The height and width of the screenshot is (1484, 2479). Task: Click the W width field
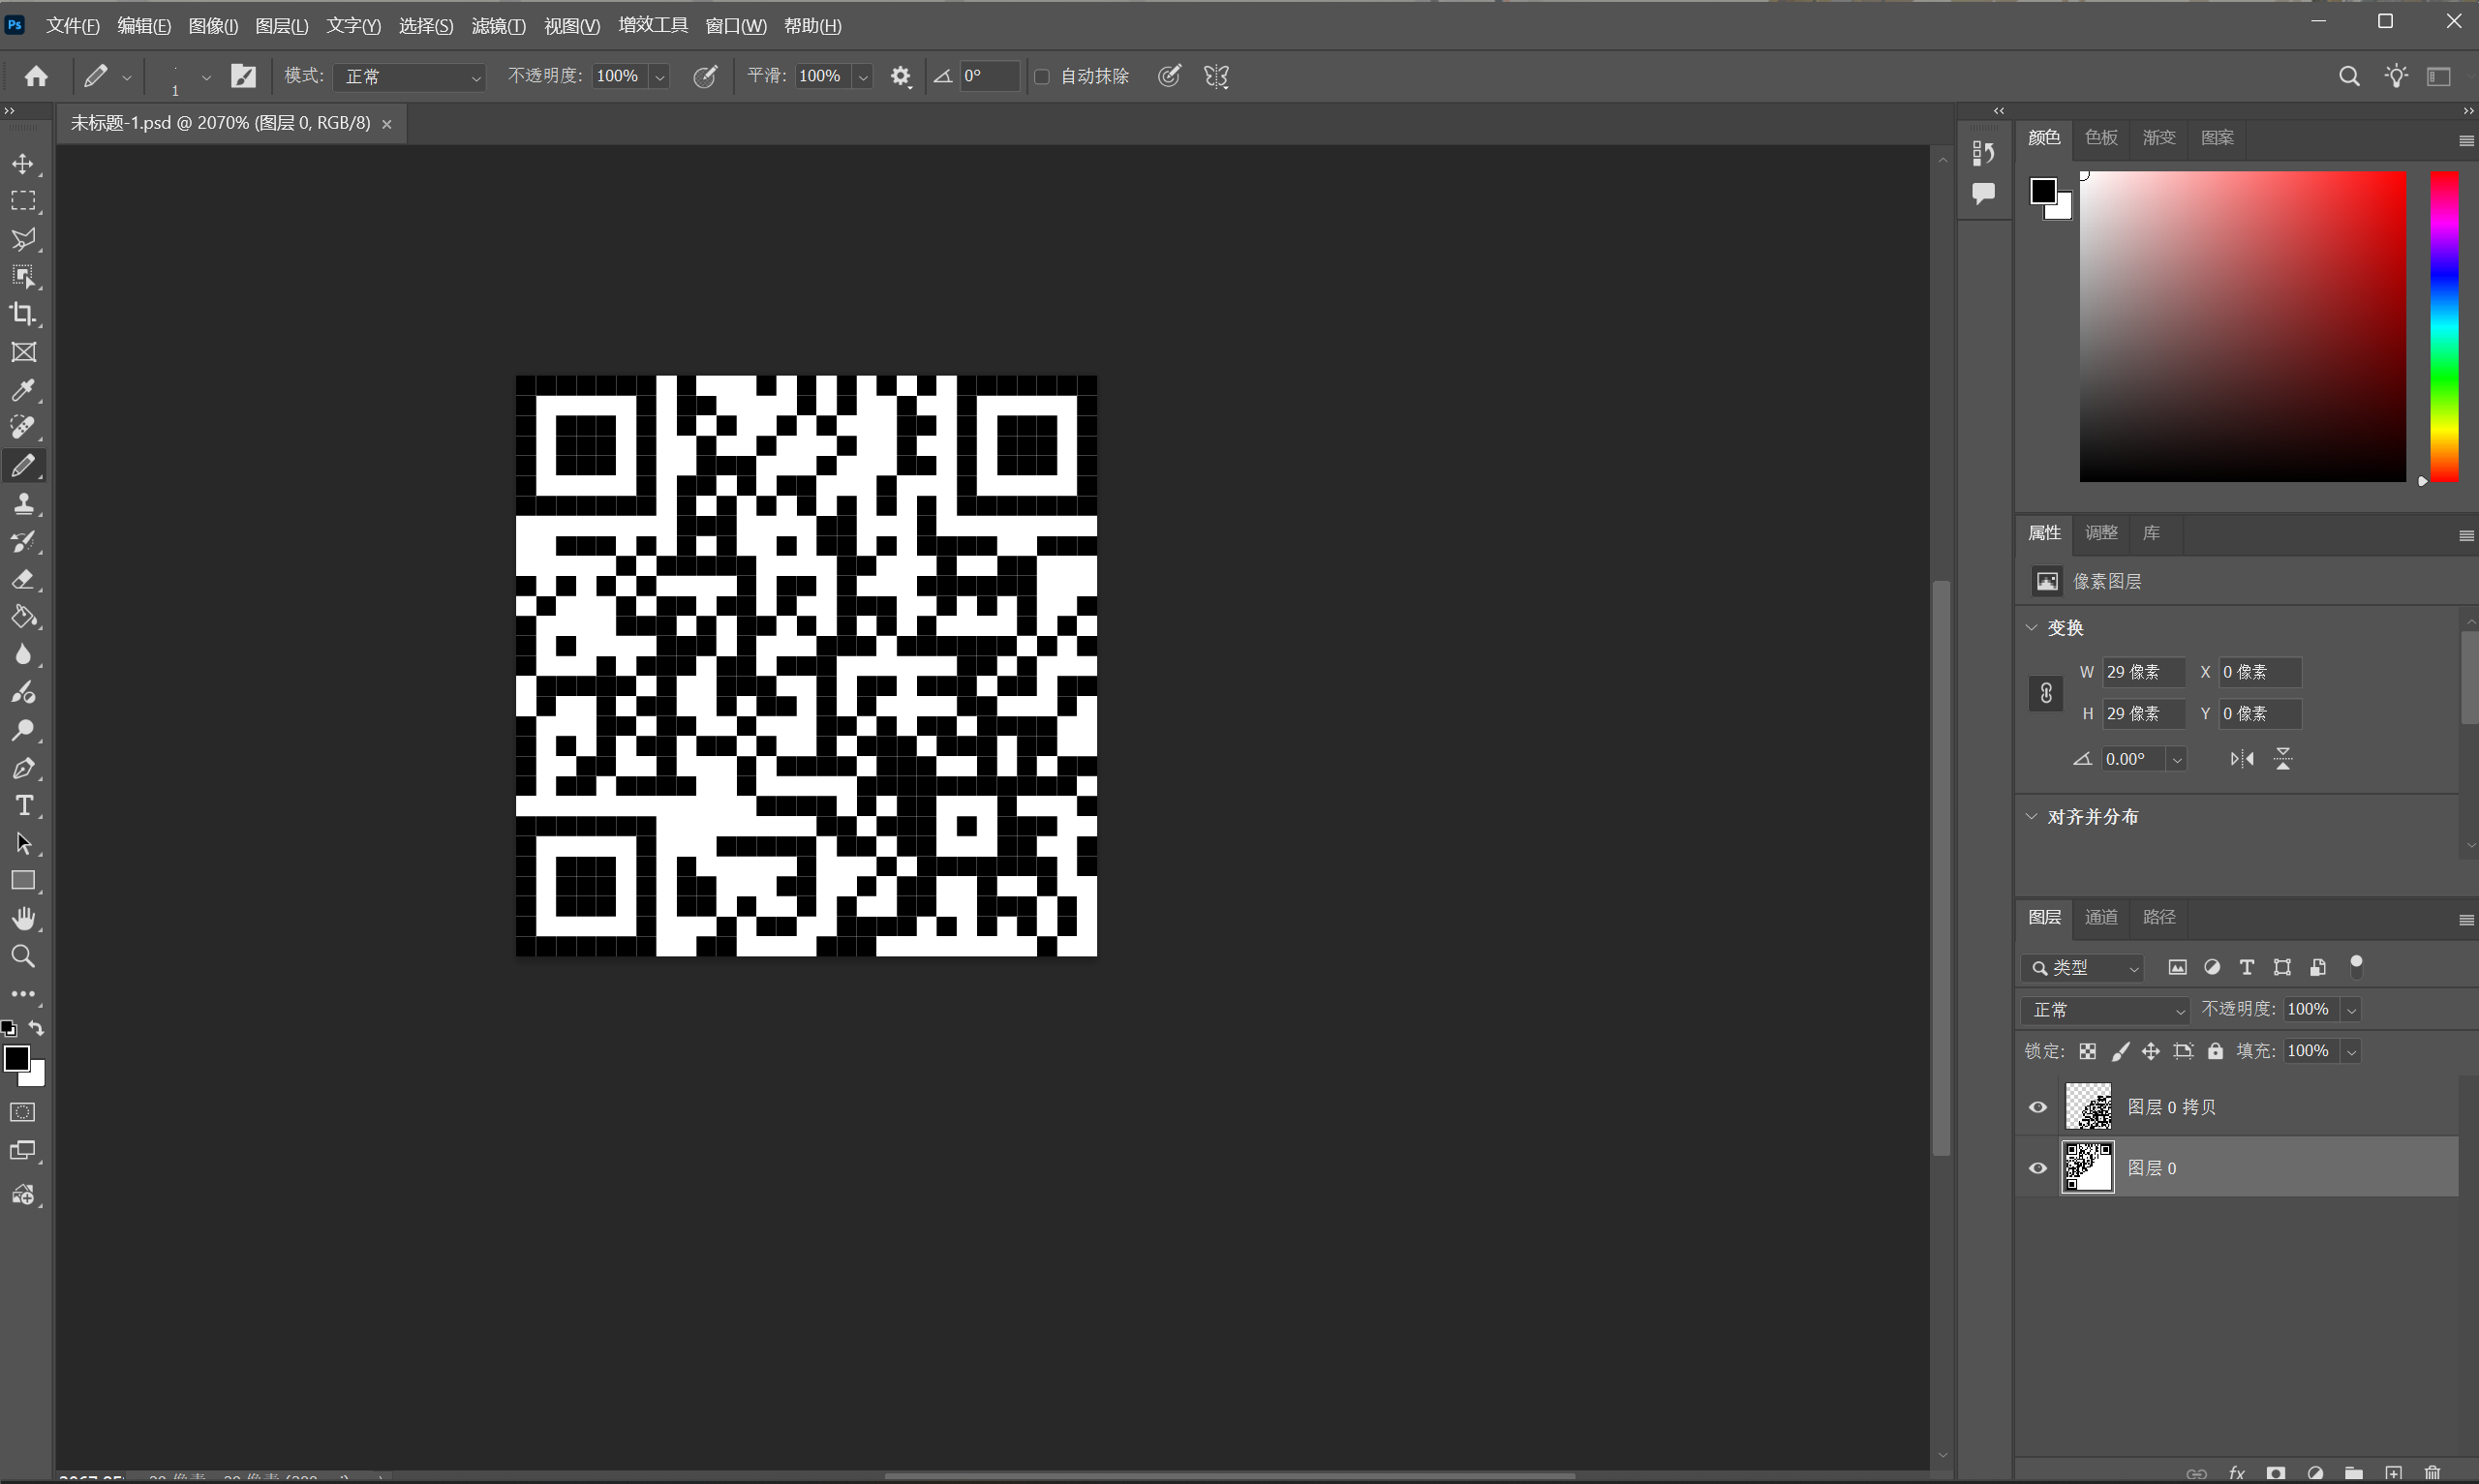(2143, 672)
